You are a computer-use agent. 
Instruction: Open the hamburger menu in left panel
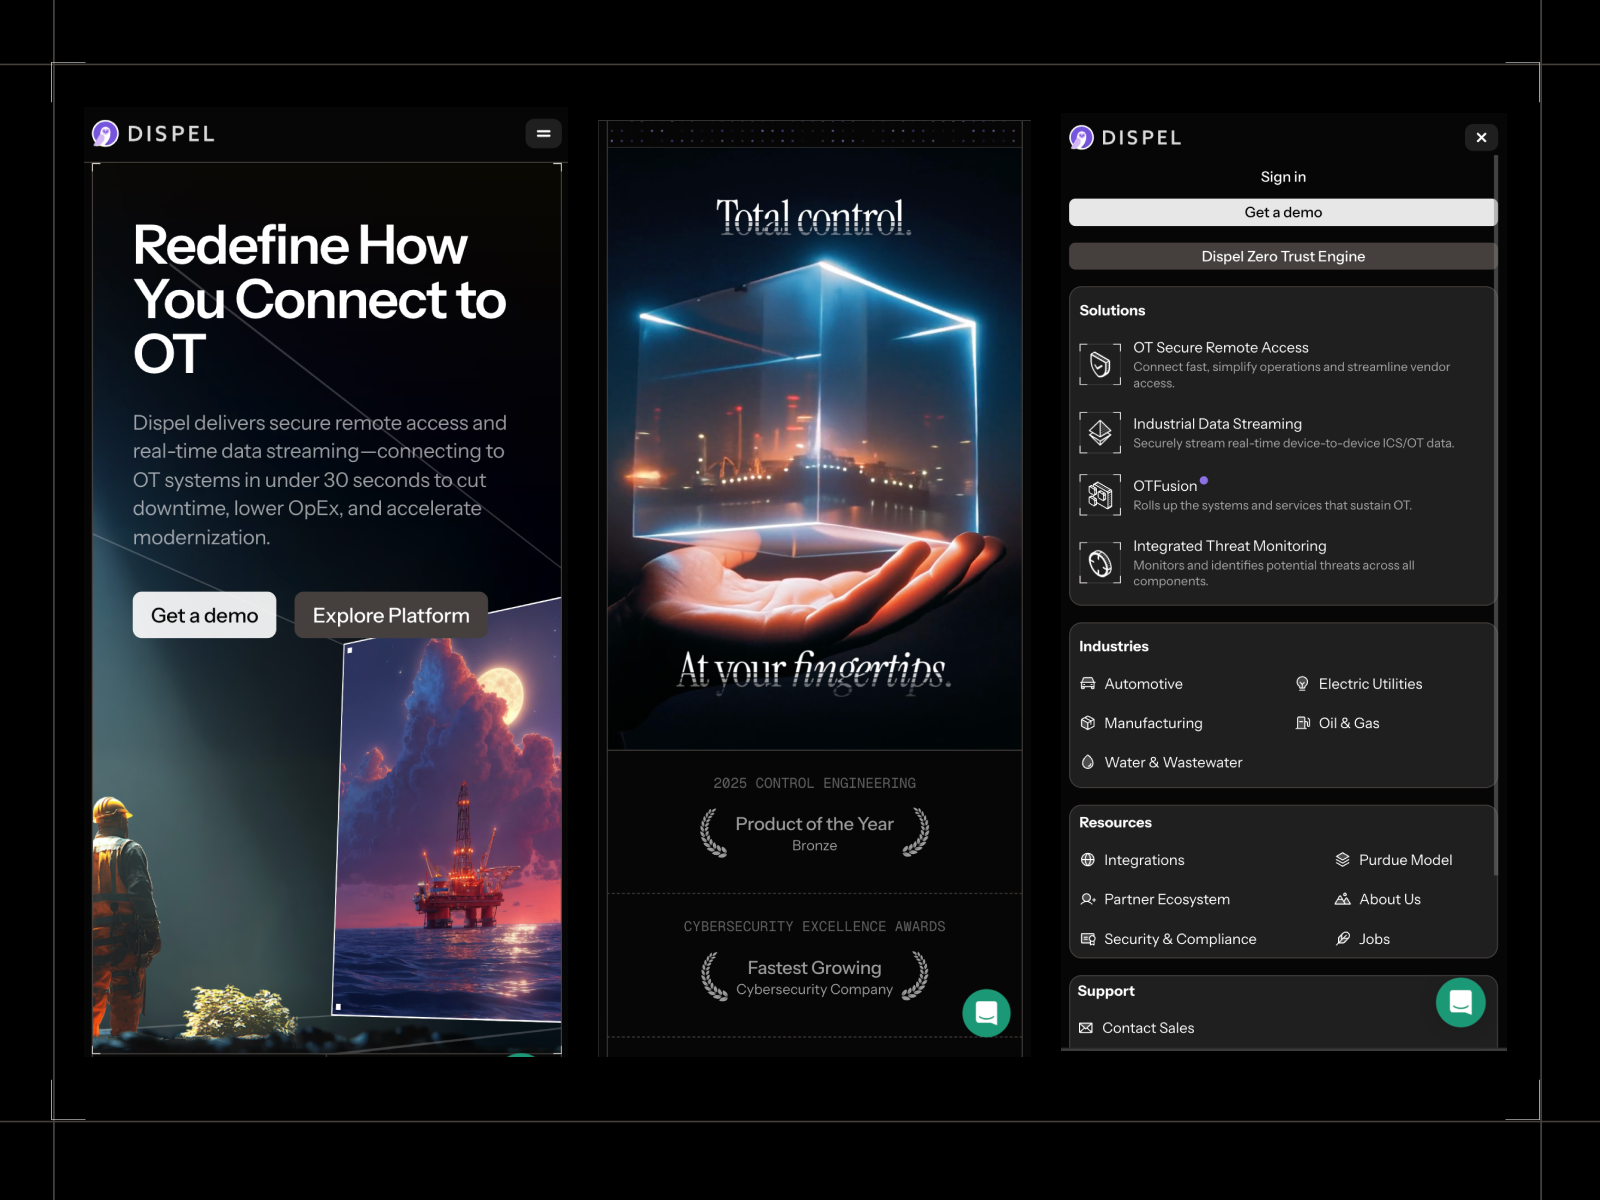tap(543, 133)
